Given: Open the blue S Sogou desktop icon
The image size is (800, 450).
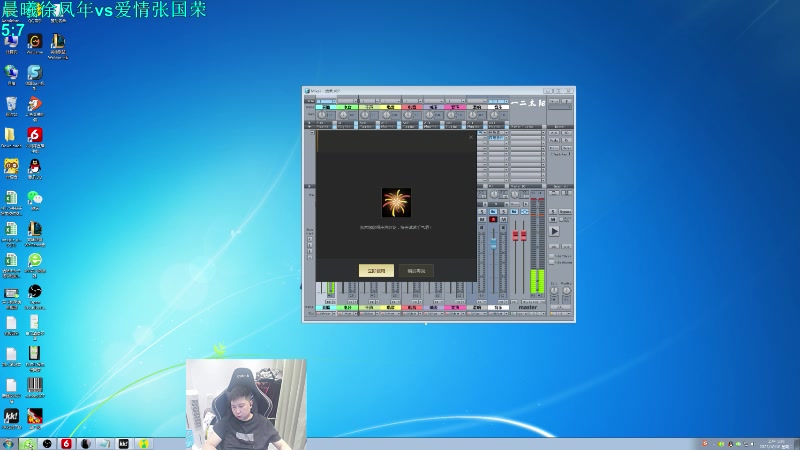Looking at the screenshot, I should pyautogui.click(x=35, y=73).
